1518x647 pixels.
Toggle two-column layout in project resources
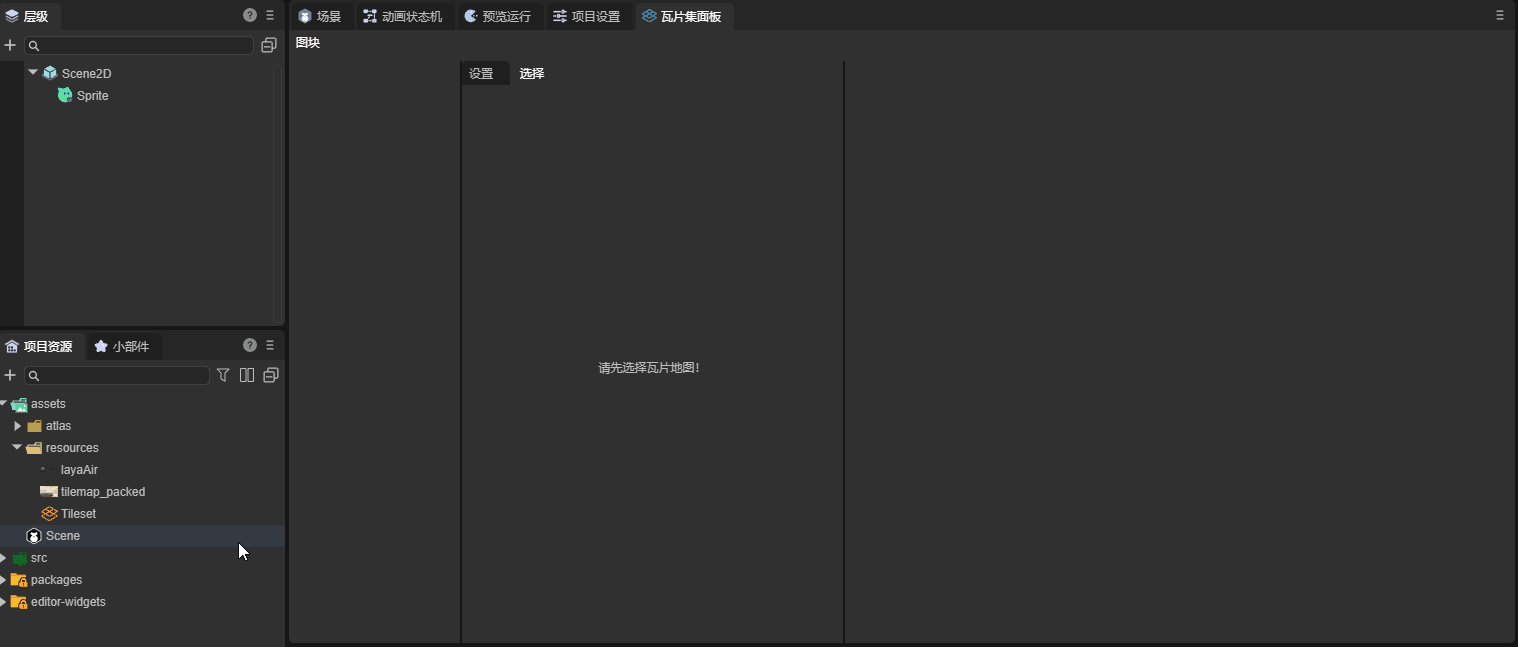(247, 375)
